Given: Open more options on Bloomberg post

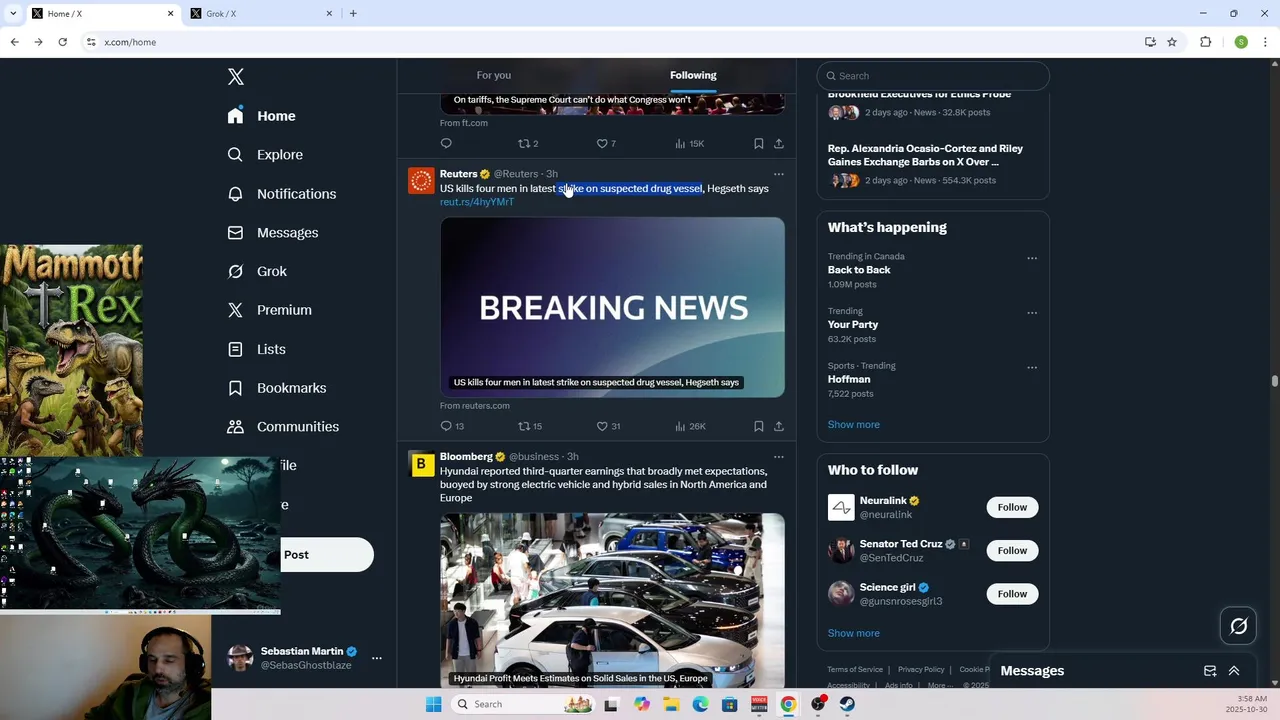Looking at the screenshot, I should (779, 457).
